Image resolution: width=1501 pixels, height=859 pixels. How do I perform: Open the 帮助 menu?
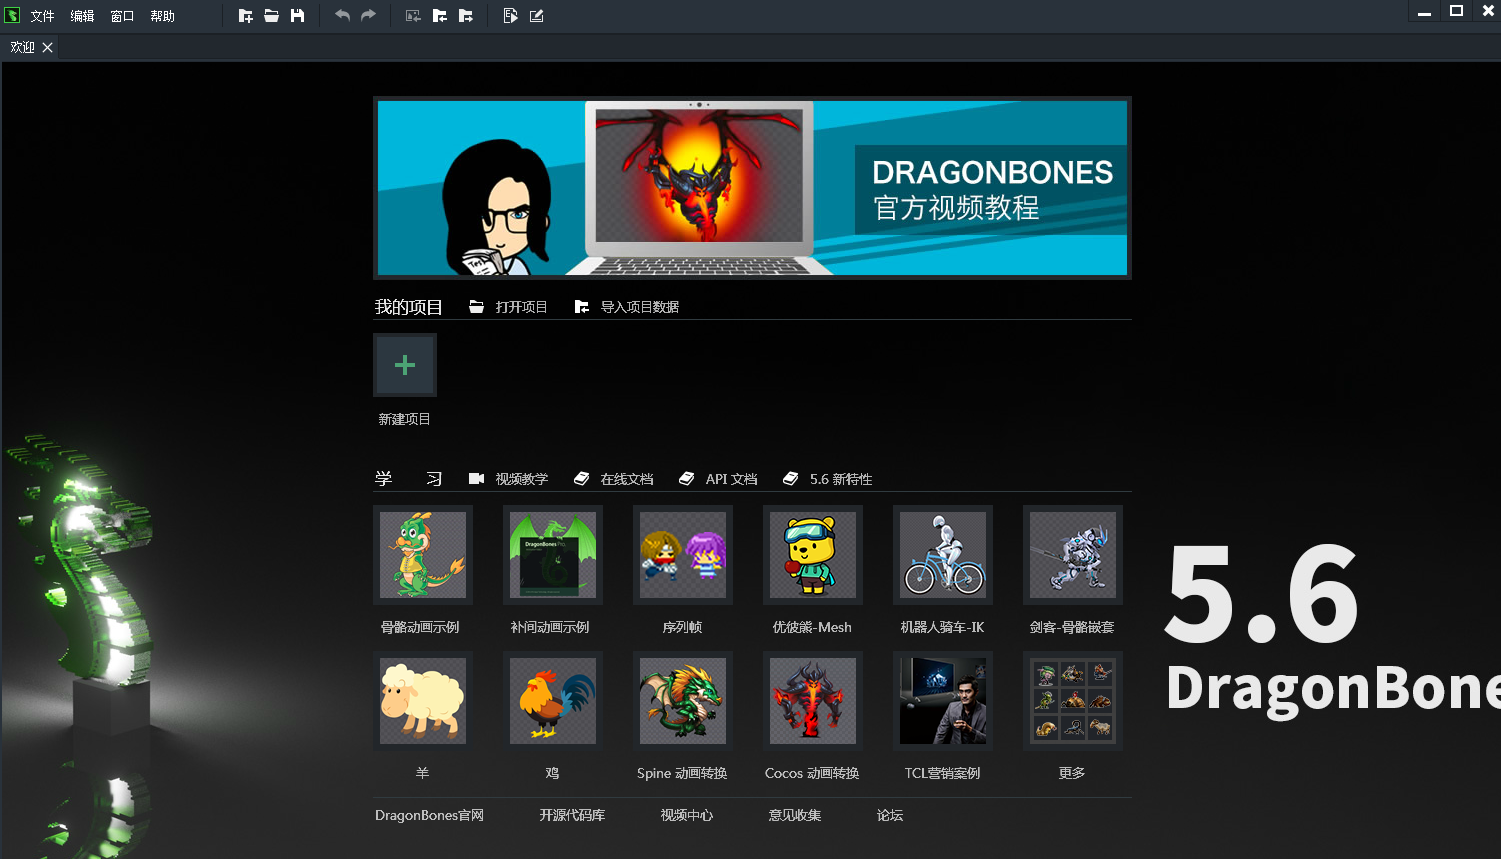(x=162, y=16)
